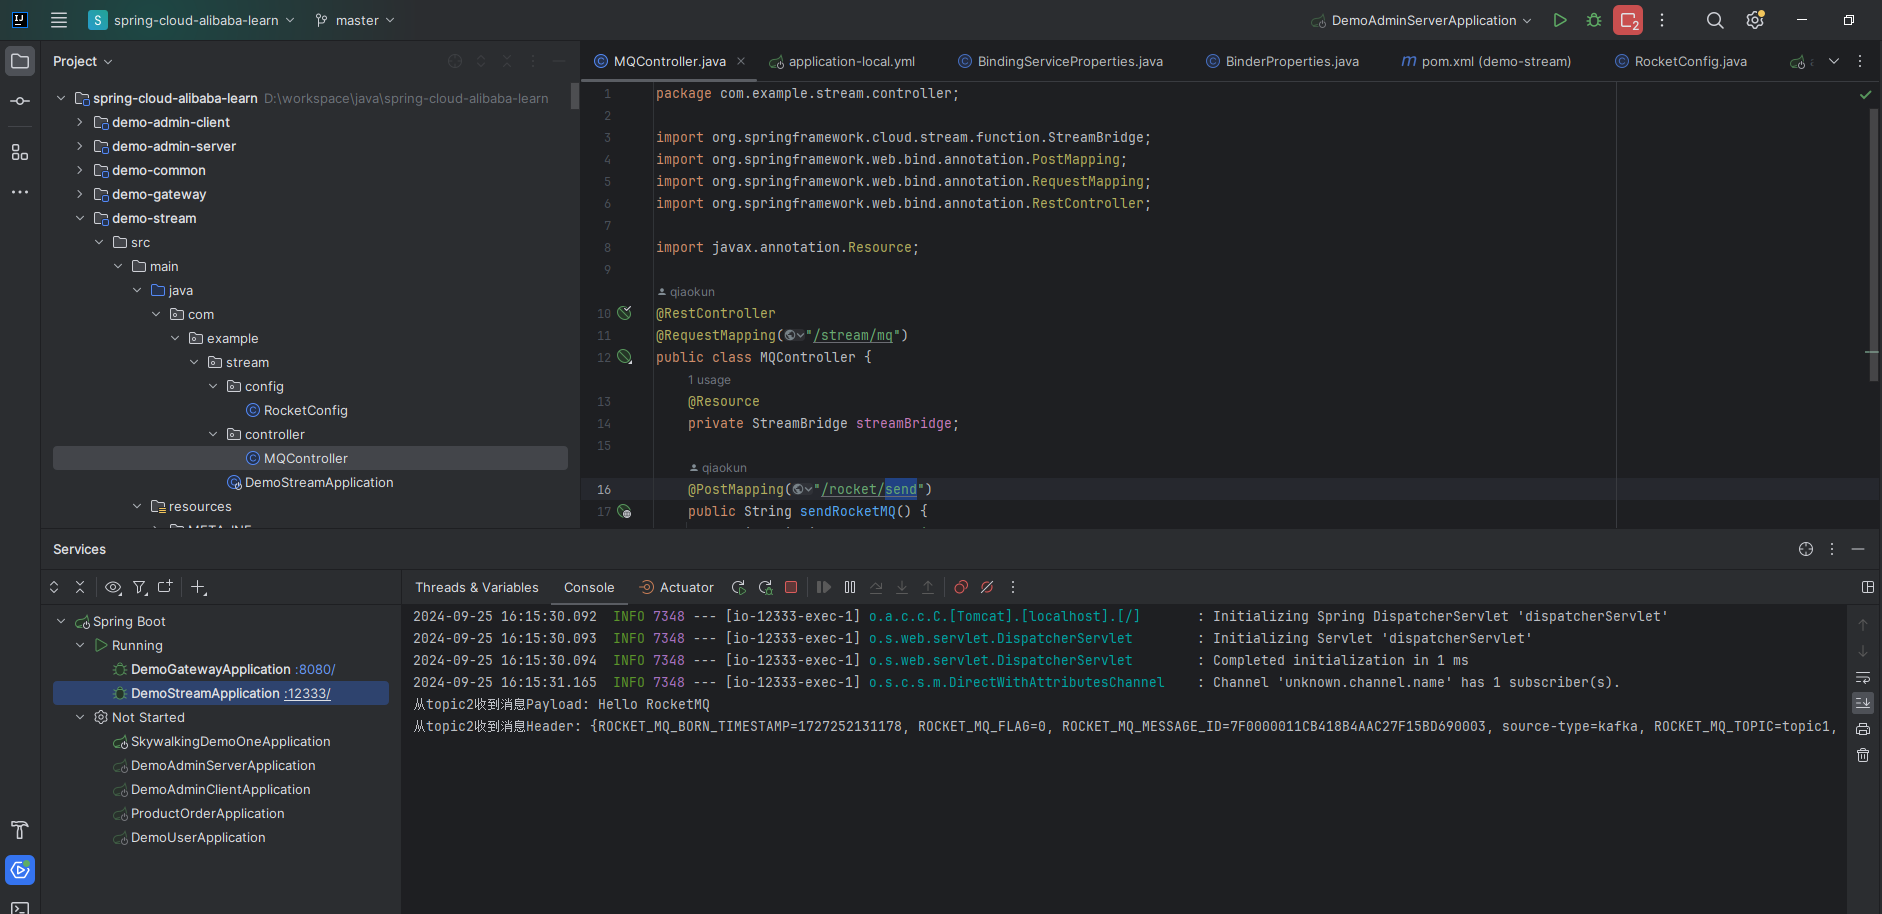Open the Terminal tool window
The height and width of the screenshot is (914, 1882).
(x=20, y=908)
